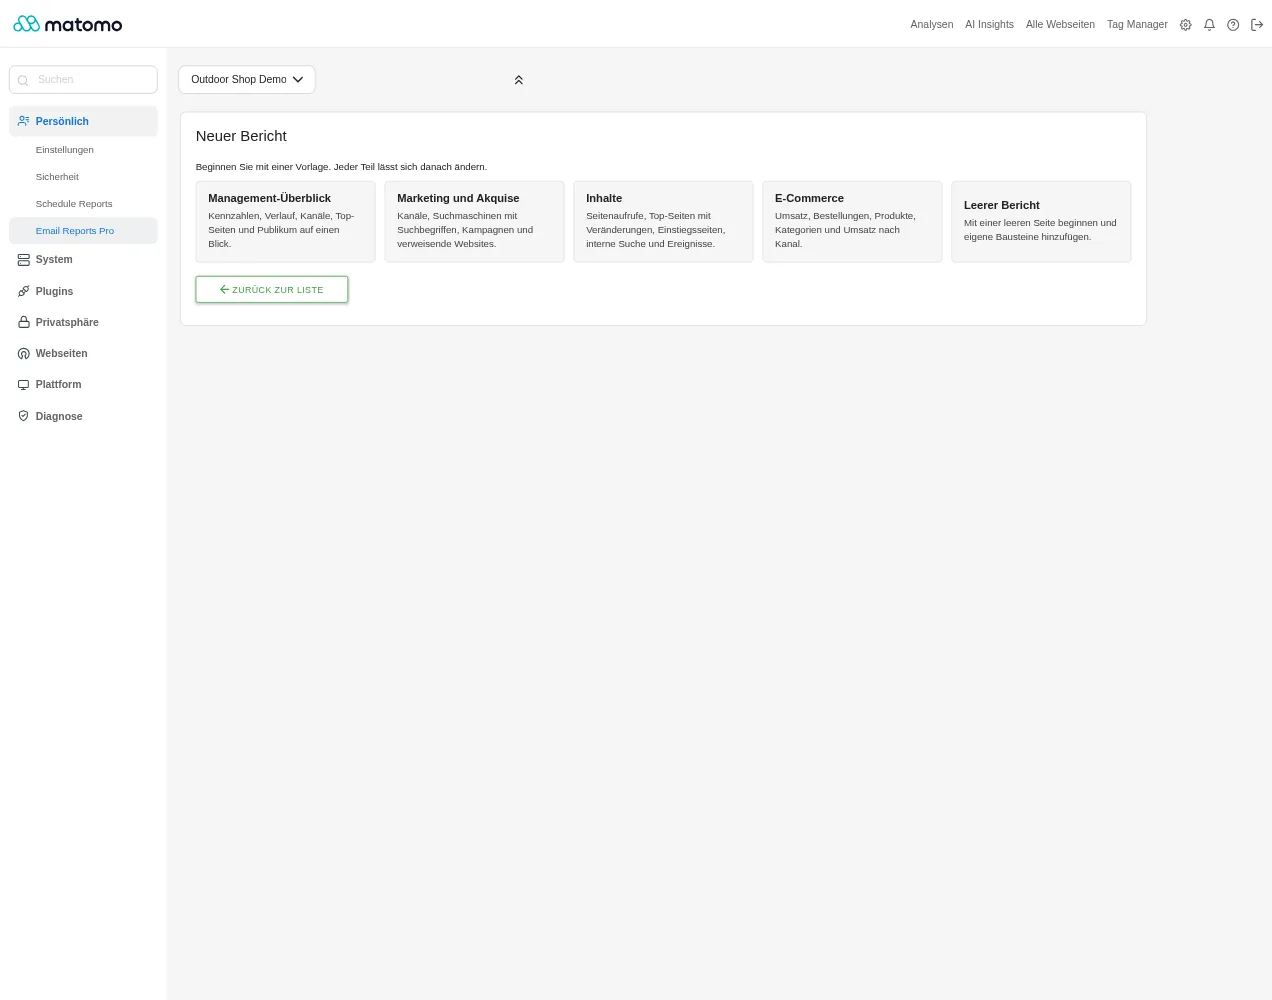The image size is (1272, 1000).
Task: Choose the Marketing und Akquise template
Action: [474, 222]
